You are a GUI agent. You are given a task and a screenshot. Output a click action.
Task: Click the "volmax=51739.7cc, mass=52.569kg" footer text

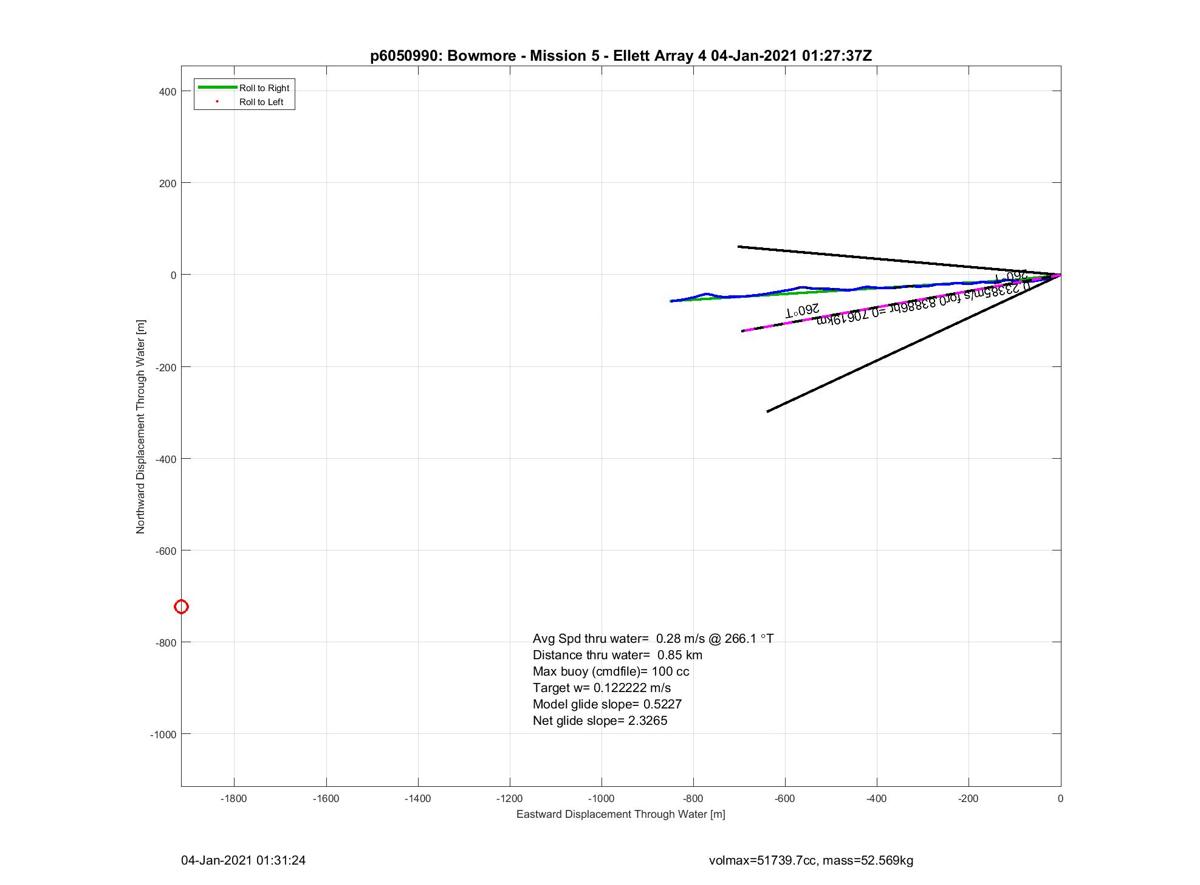coord(811,860)
